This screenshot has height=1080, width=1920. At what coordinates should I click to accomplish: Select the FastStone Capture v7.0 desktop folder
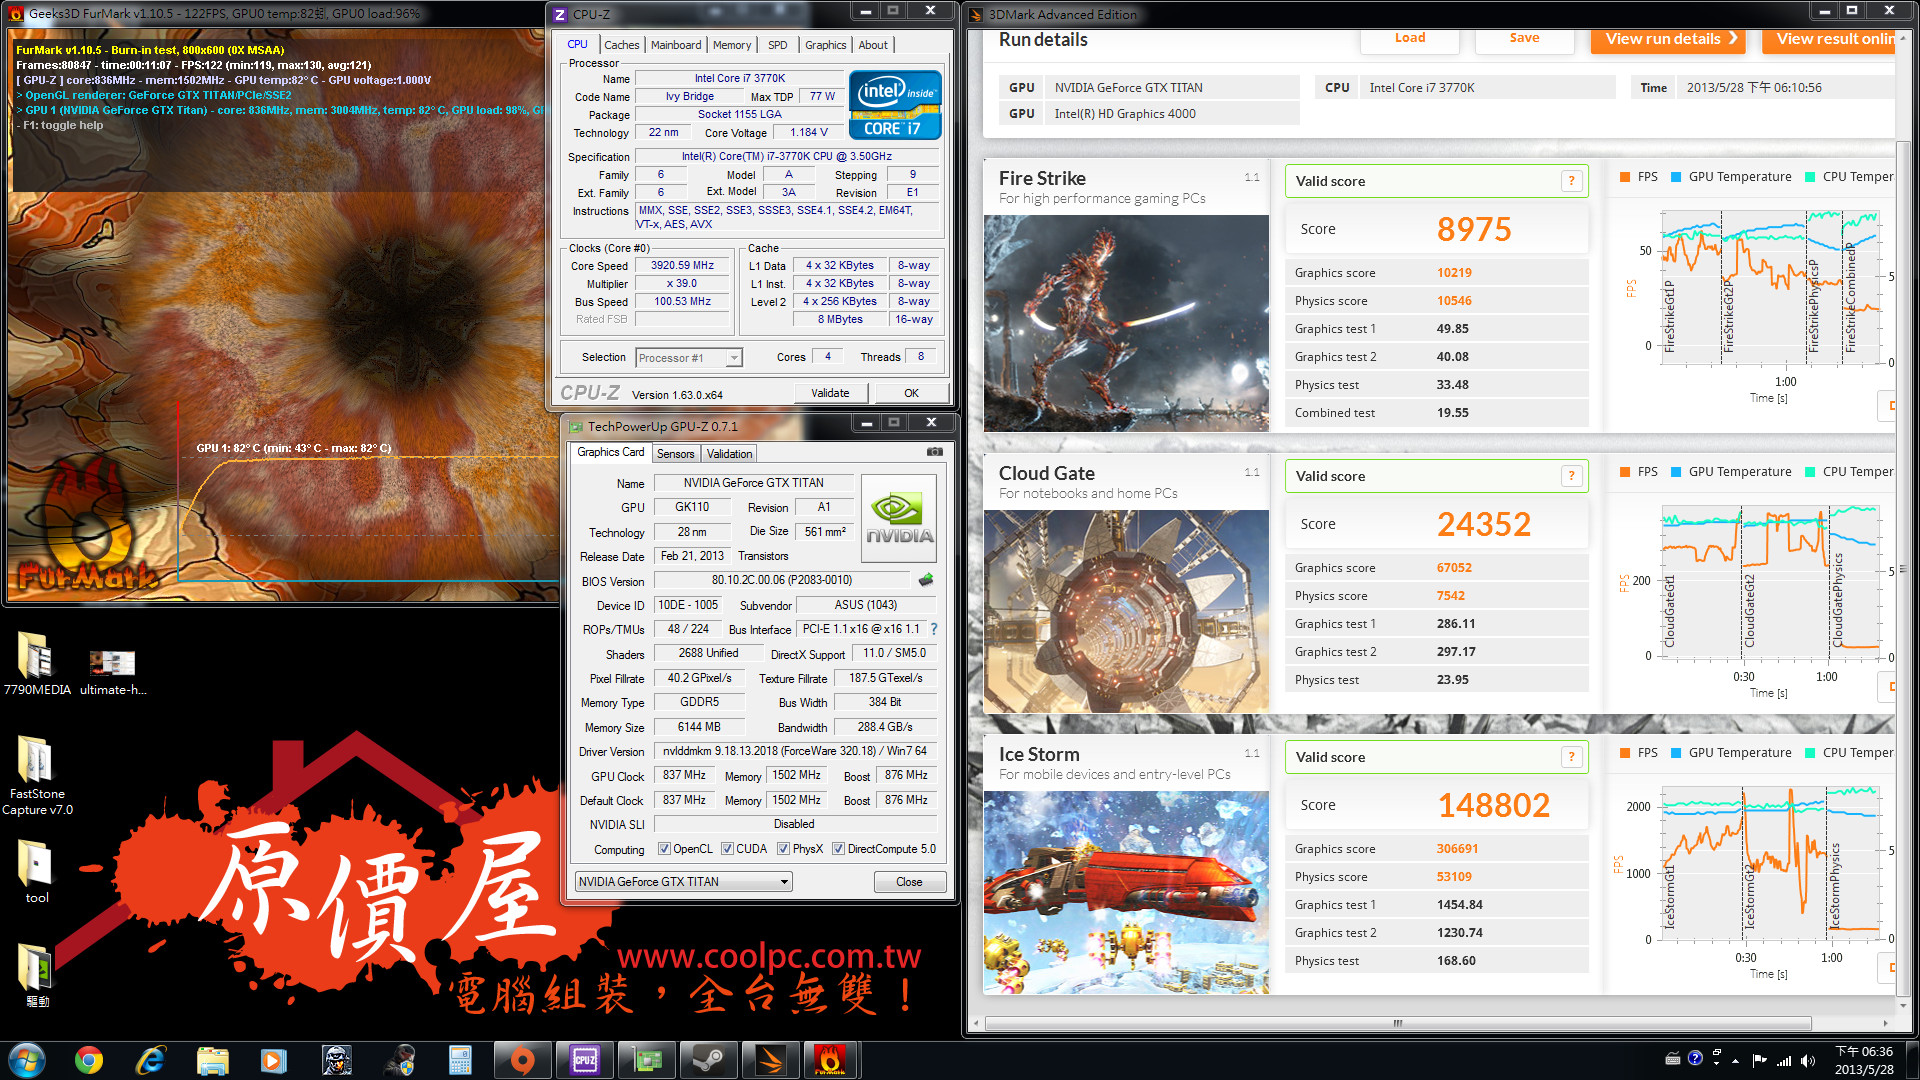coord(37,776)
